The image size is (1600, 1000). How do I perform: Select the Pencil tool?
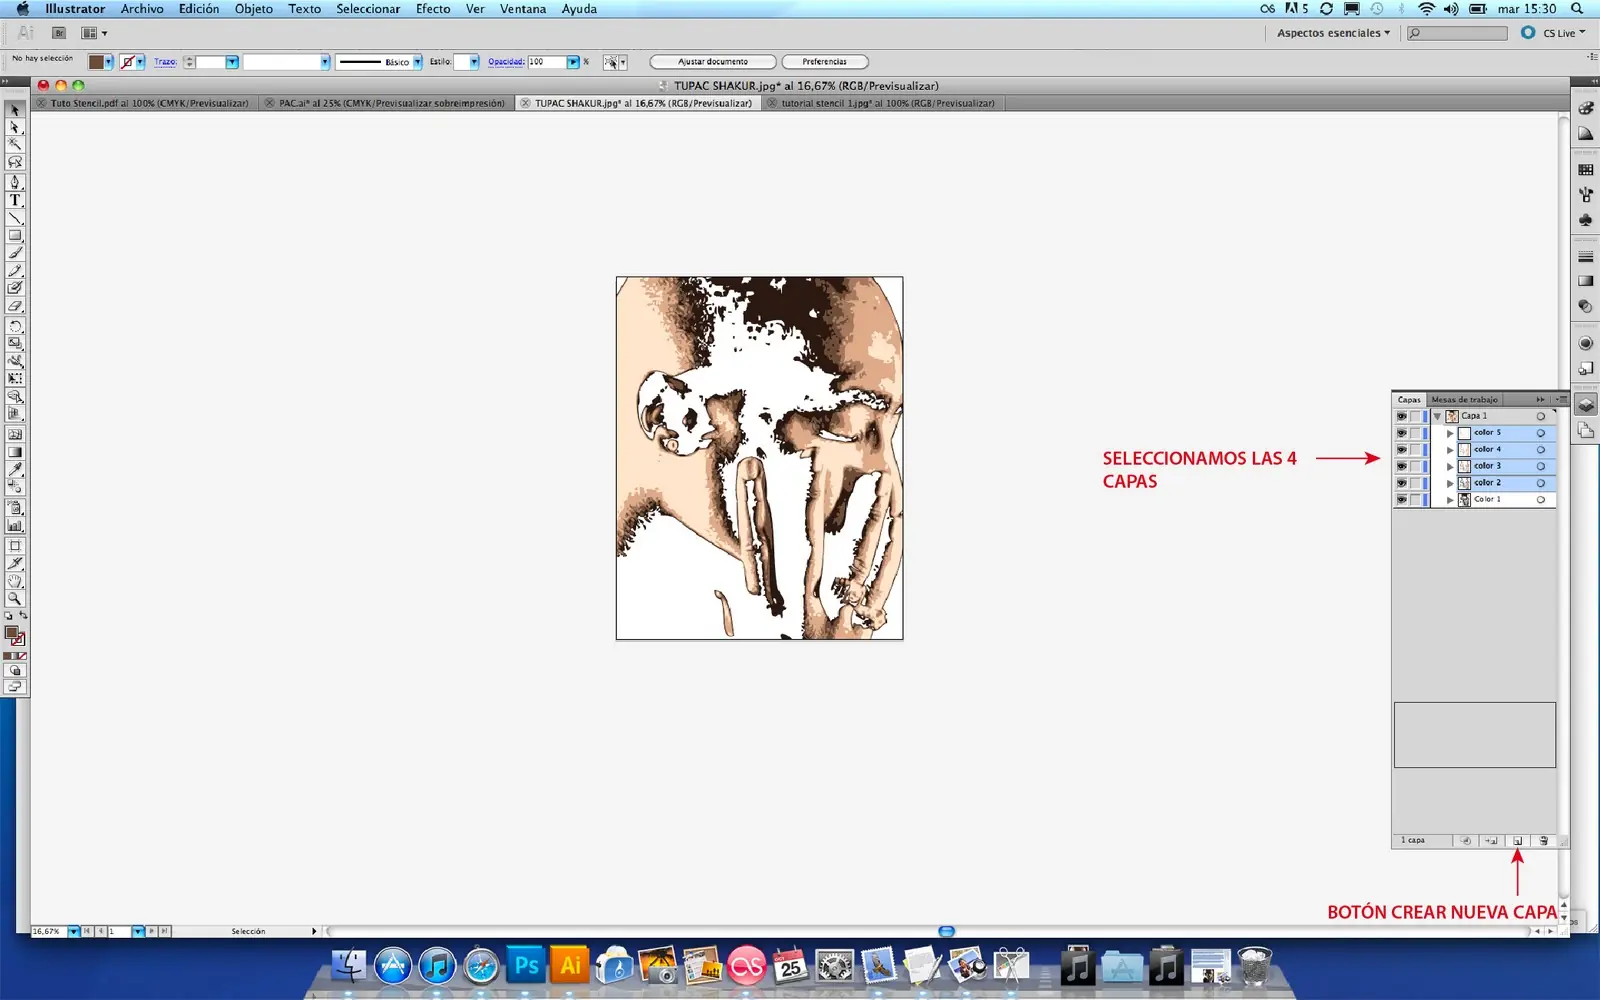(x=15, y=271)
